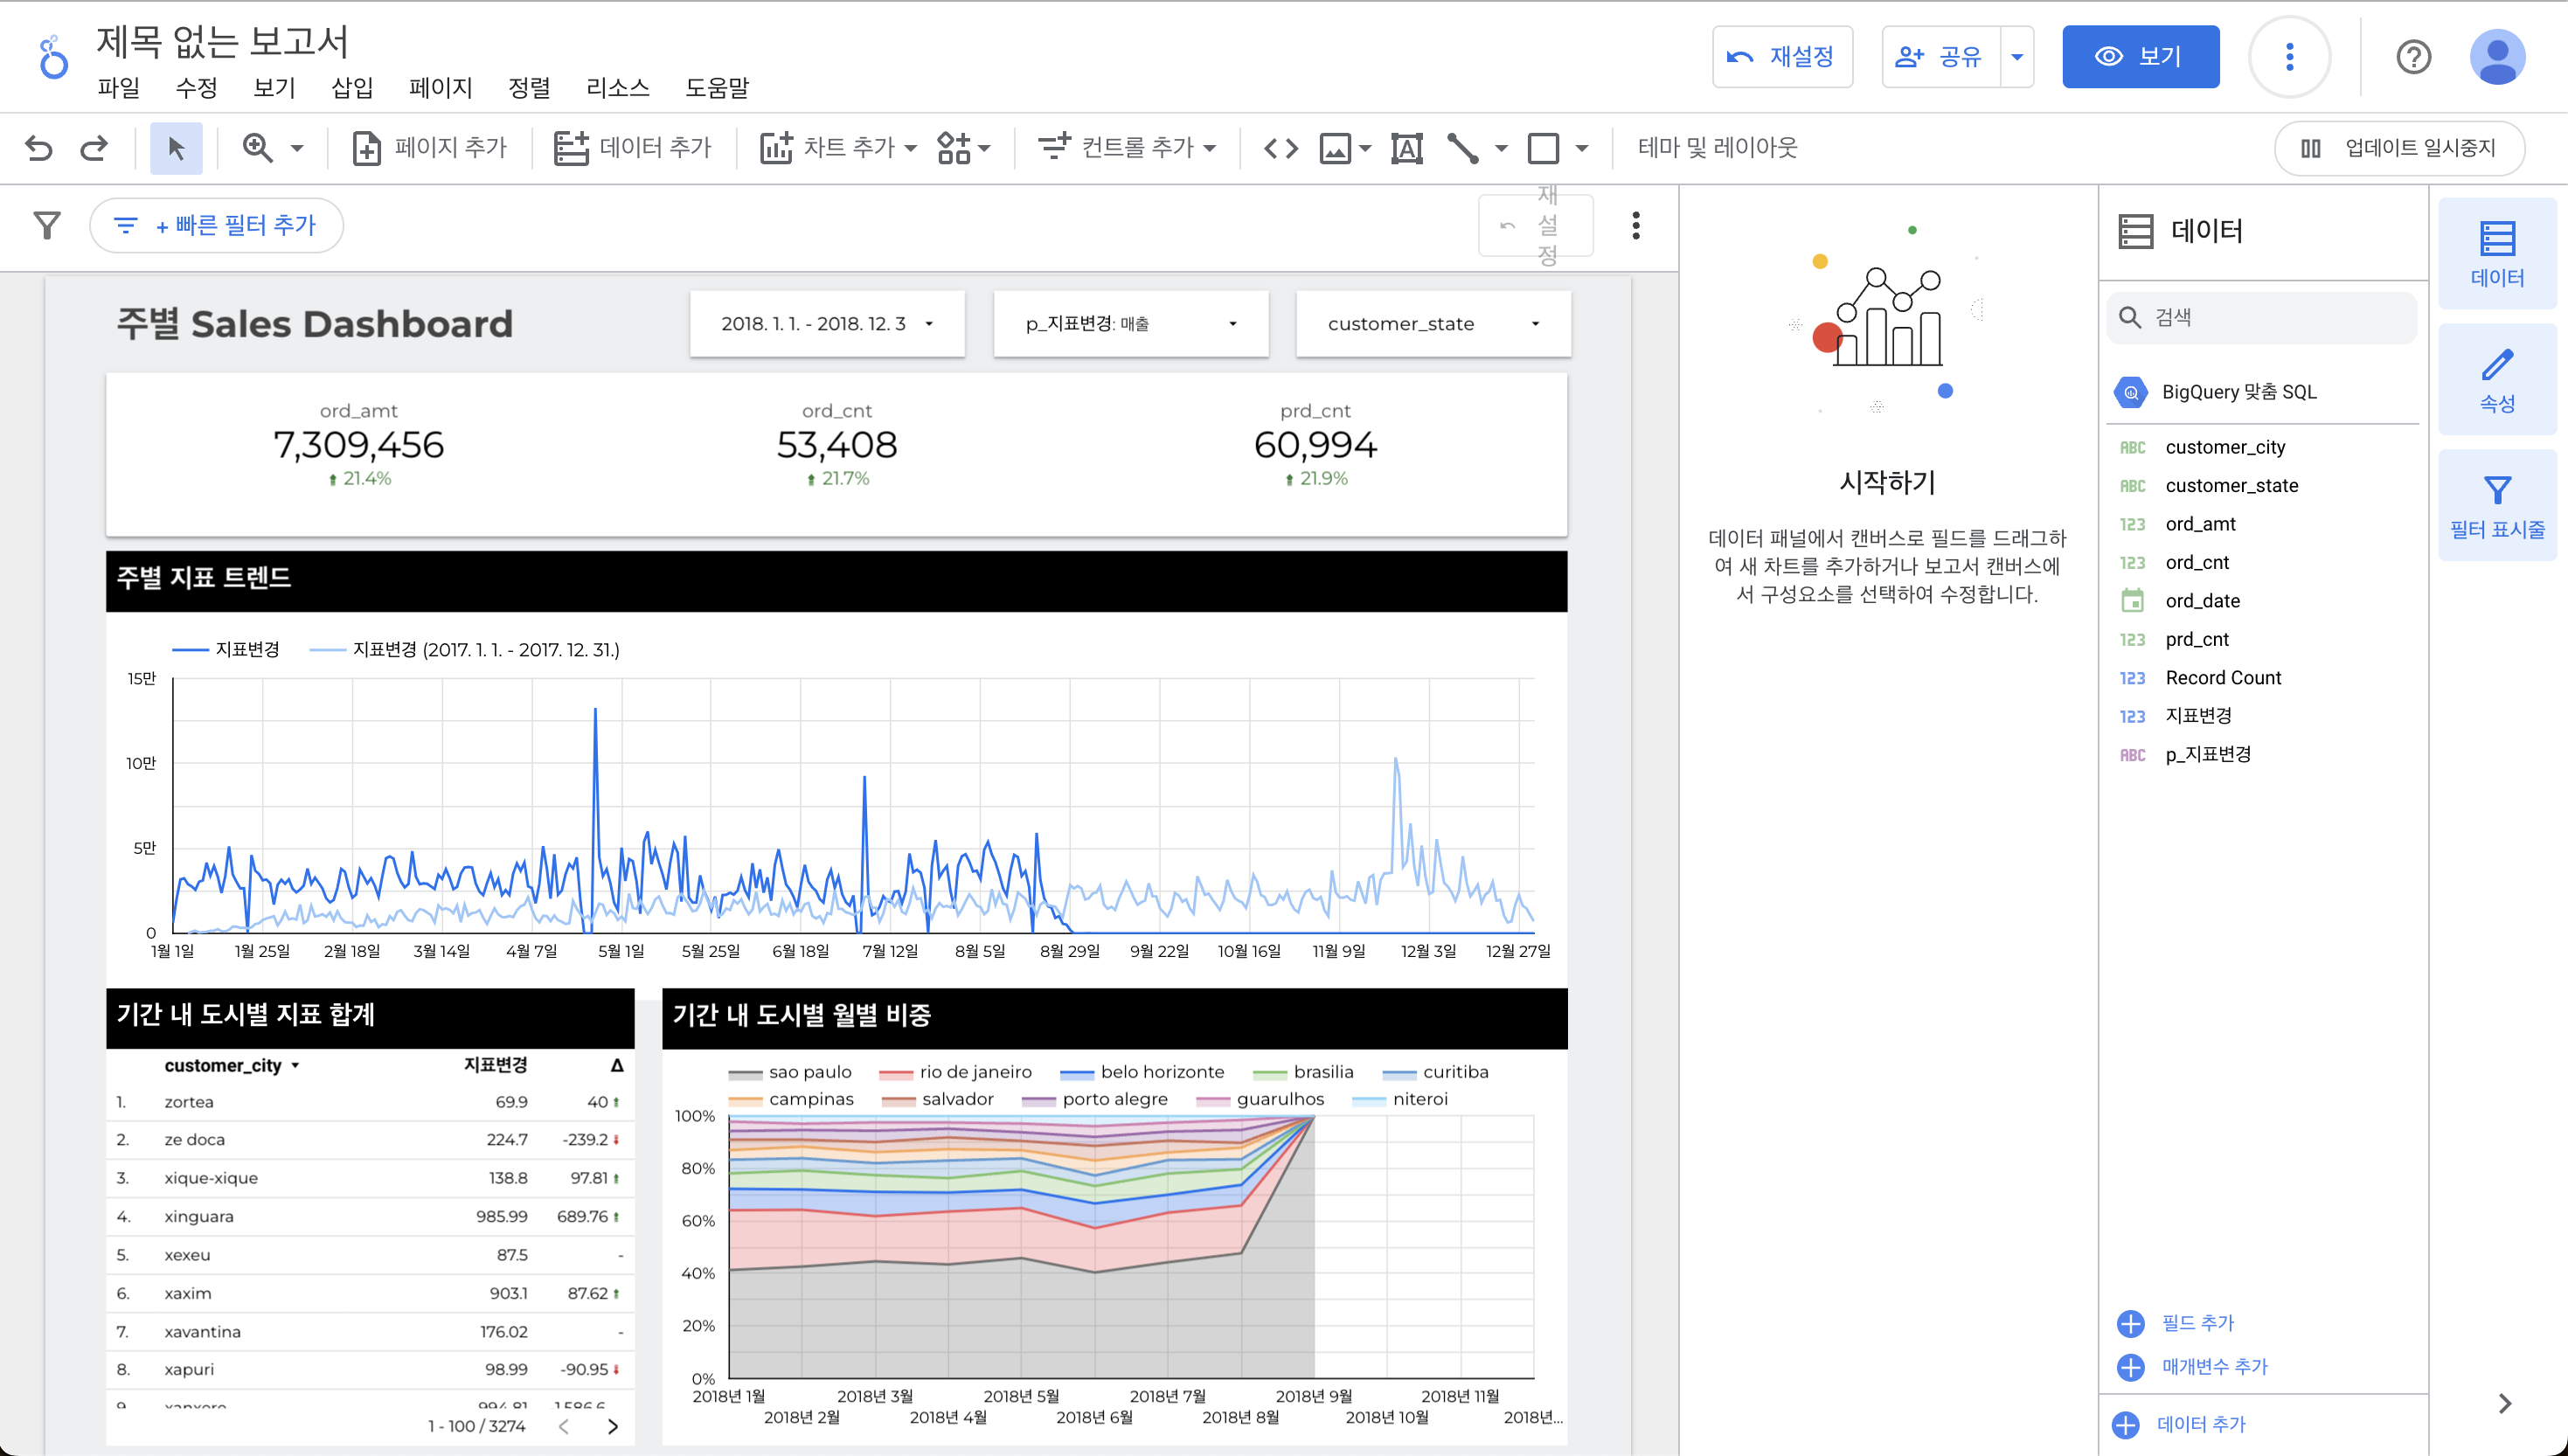This screenshot has height=1456, width=2568.
Task: Click the undo arrow icon
Action: [38, 148]
